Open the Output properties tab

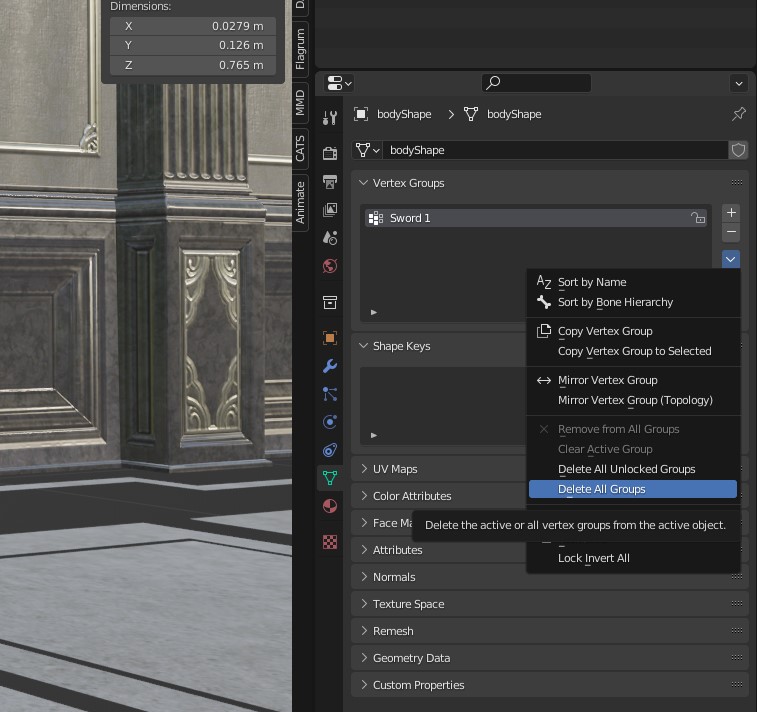click(x=330, y=181)
